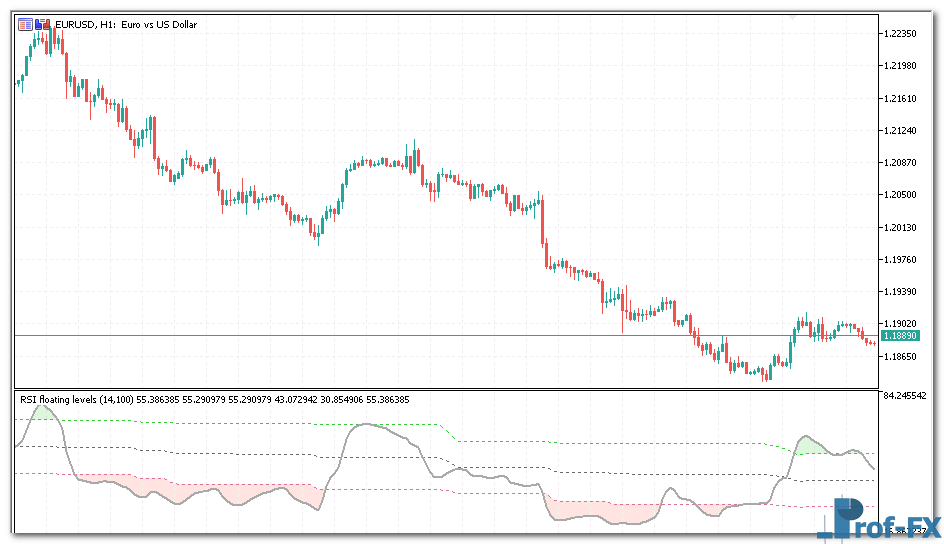Image resolution: width=944 pixels, height=544 pixels.
Task: Select the gray RSI line in indicator window
Action: 380,425
